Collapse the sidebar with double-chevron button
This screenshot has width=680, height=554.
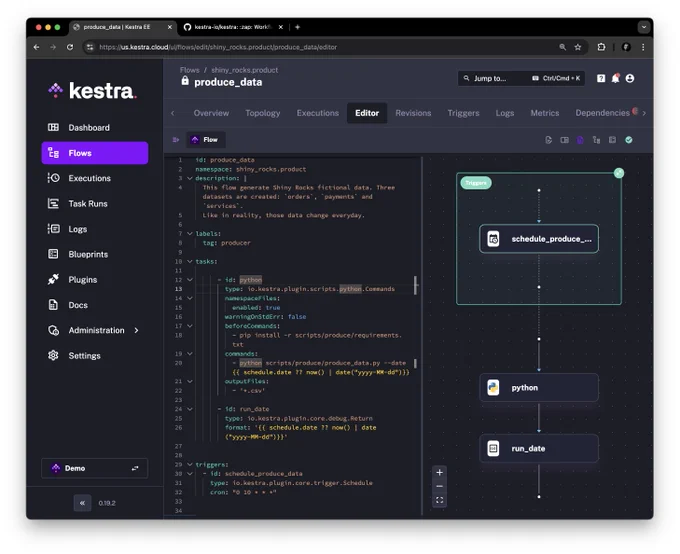pyautogui.click(x=82, y=503)
